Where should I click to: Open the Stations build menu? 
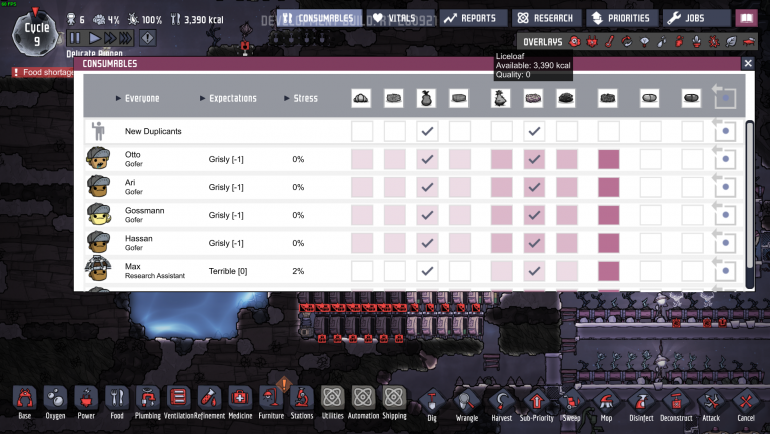click(302, 403)
